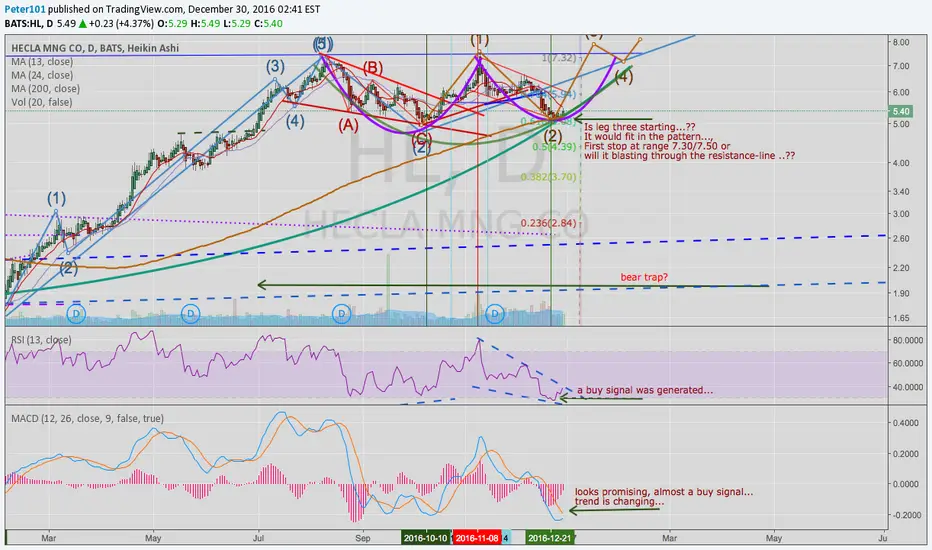932x550 pixels.
Task: Open the Peter101 author profile link
Action: [25, 10]
